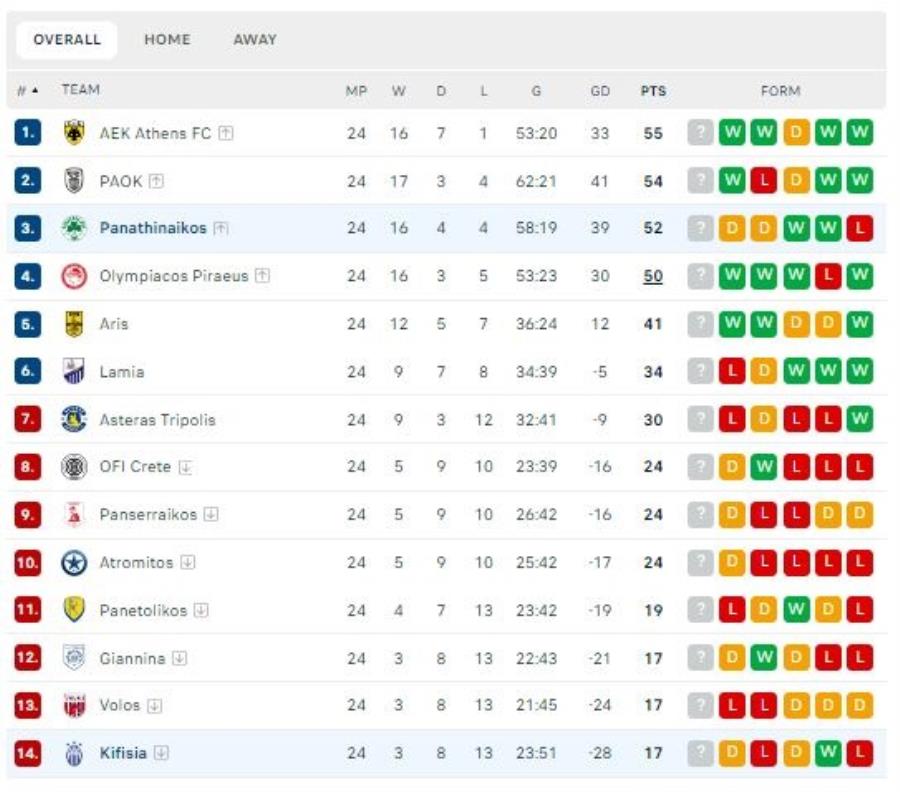Screen dimensions: 900x792
Task: Click the Atromitos blue star logo
Action: point(74,563)
